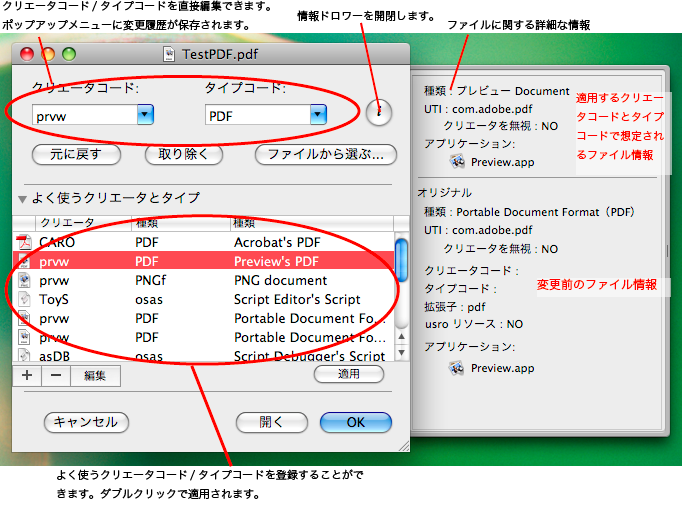Click the list scroll up arrow
The width and height of the screenshot is (682, 505).
401,336
